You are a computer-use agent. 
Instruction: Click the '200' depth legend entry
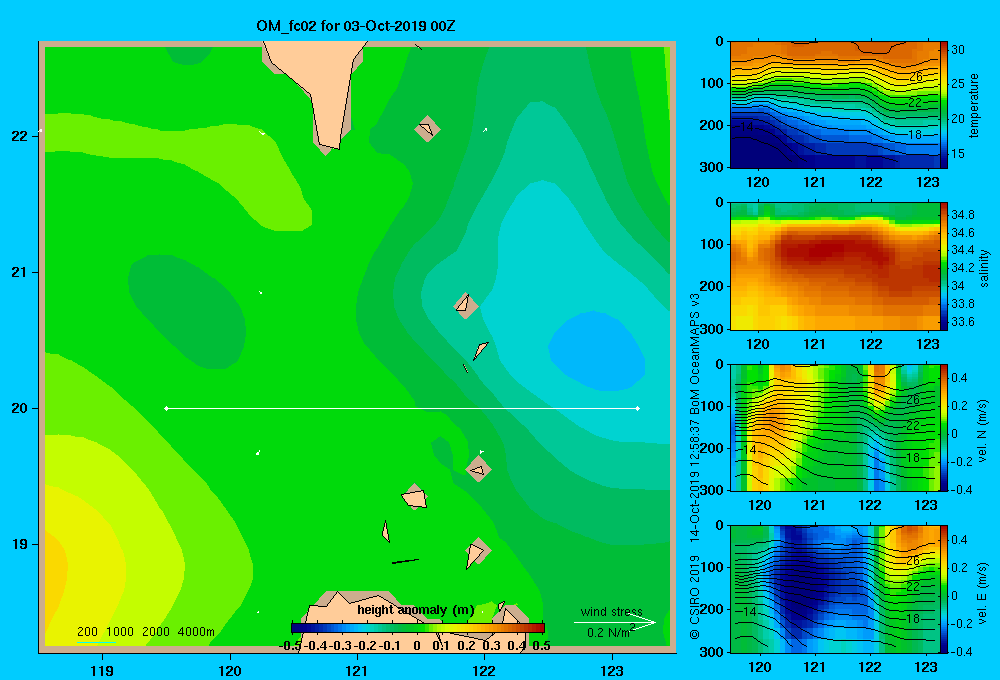(x=87, y=632)
